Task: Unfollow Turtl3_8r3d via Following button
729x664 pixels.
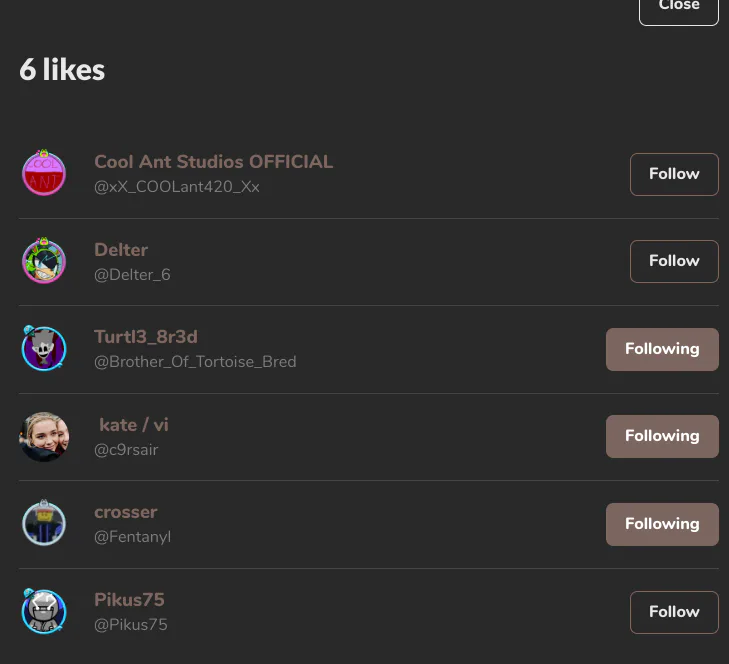Action: (662, 349)
